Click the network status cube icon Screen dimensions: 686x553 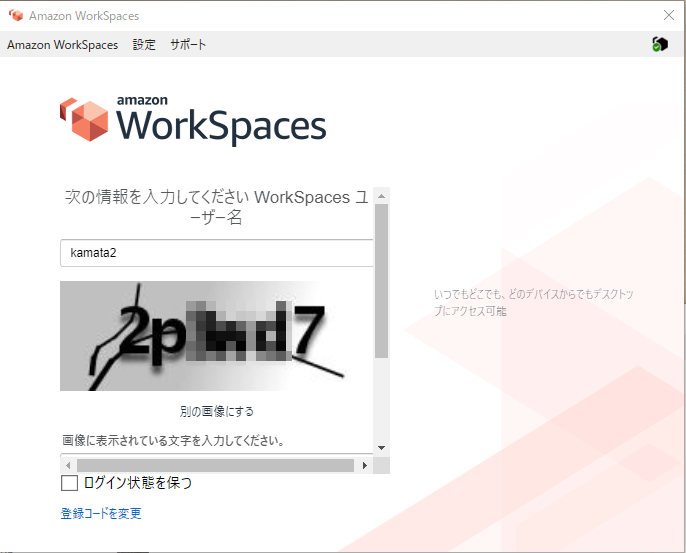tap(660, 44)
